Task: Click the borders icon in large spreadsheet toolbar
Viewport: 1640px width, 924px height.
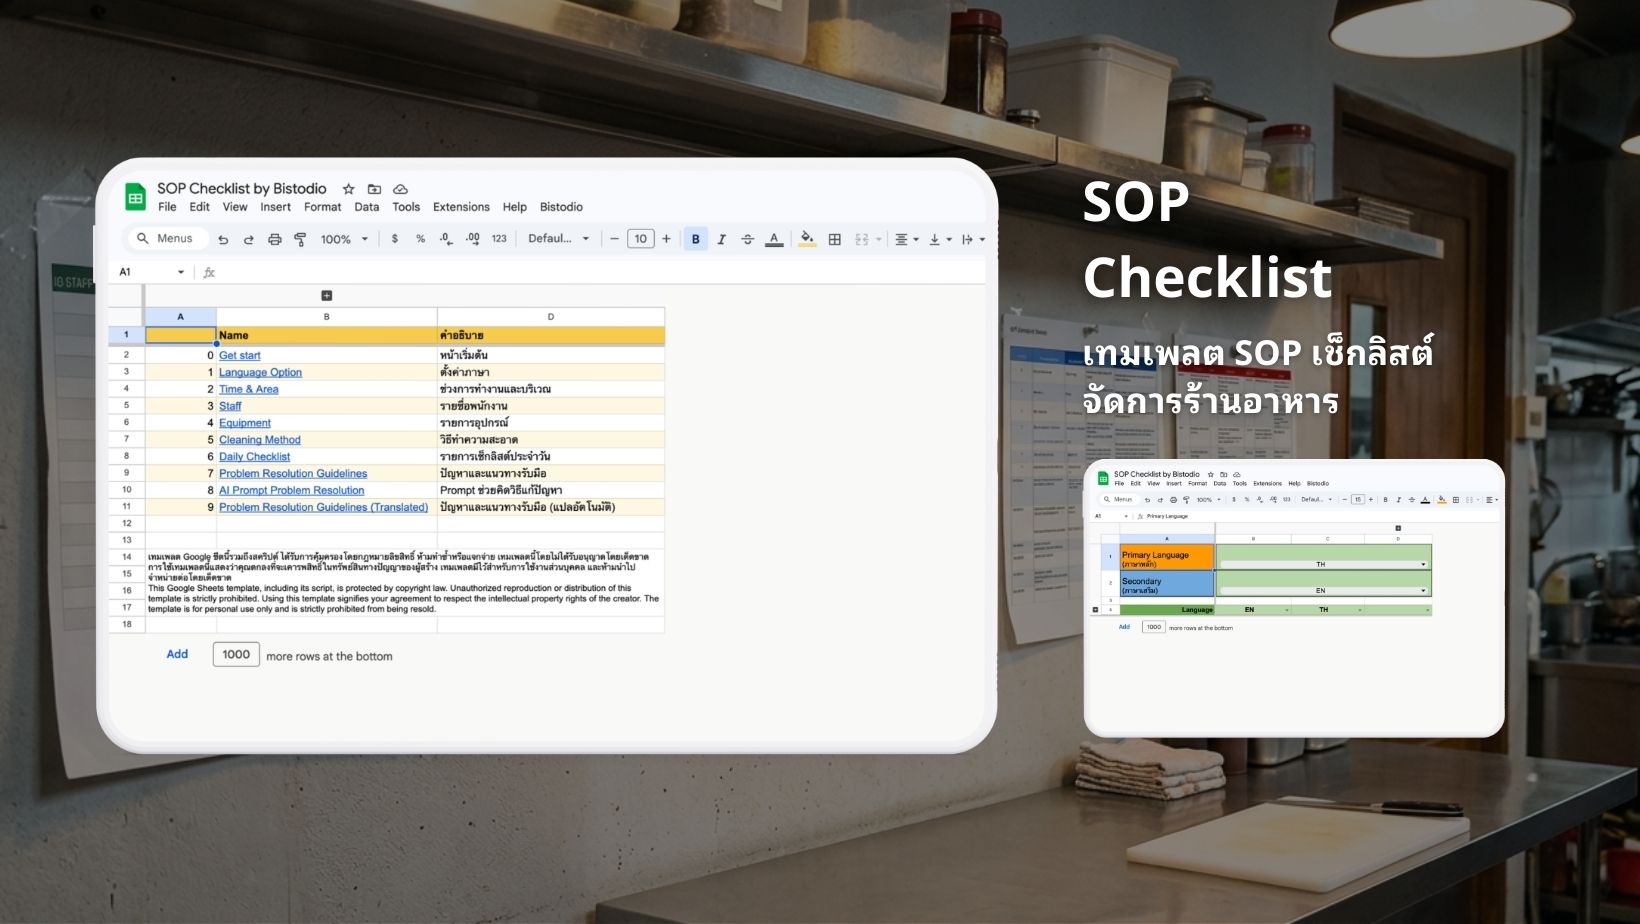Action: pos(834,239)
